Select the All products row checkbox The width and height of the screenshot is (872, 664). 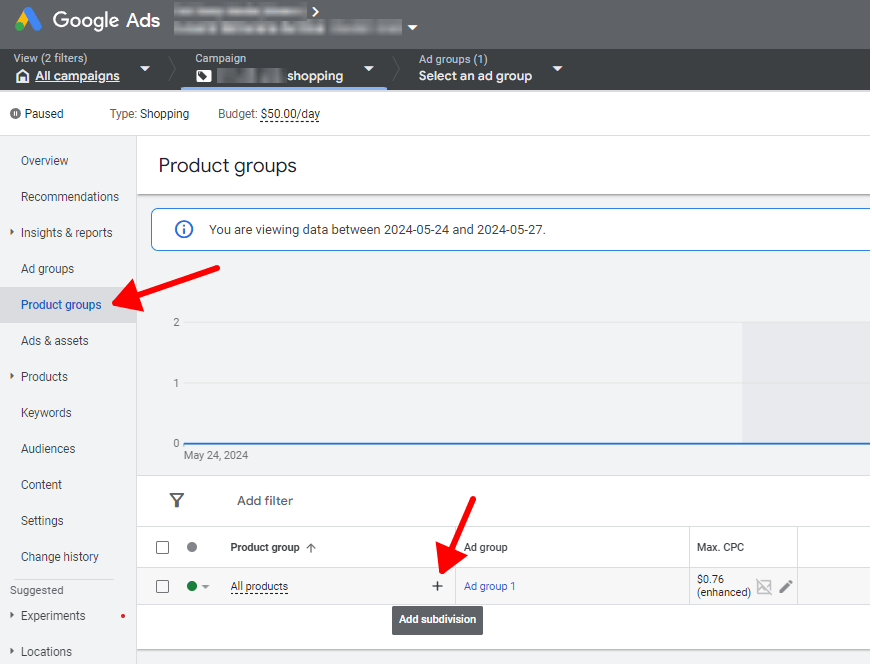click(x=162, y=586)
